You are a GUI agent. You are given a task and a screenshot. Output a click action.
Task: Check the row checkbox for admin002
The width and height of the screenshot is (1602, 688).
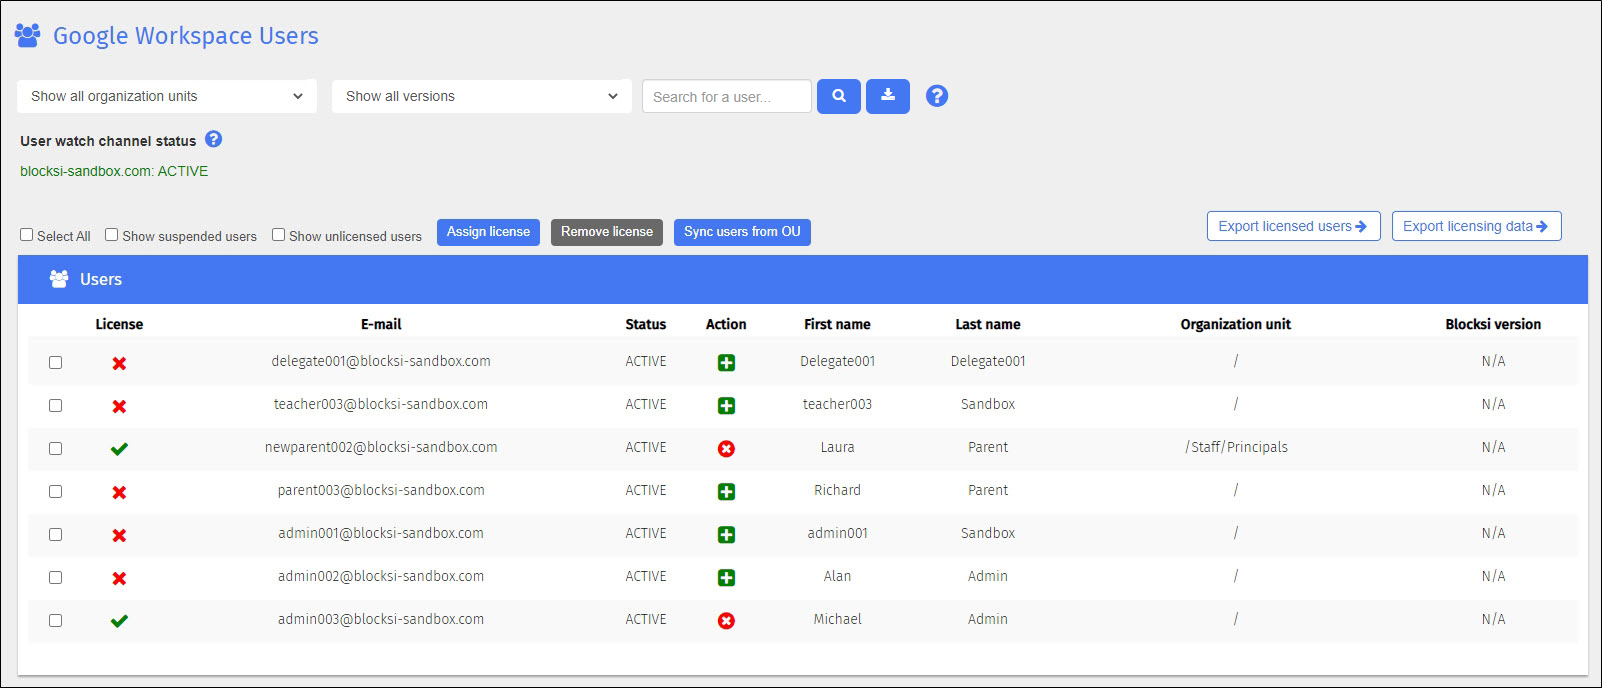tap(56, 578)
